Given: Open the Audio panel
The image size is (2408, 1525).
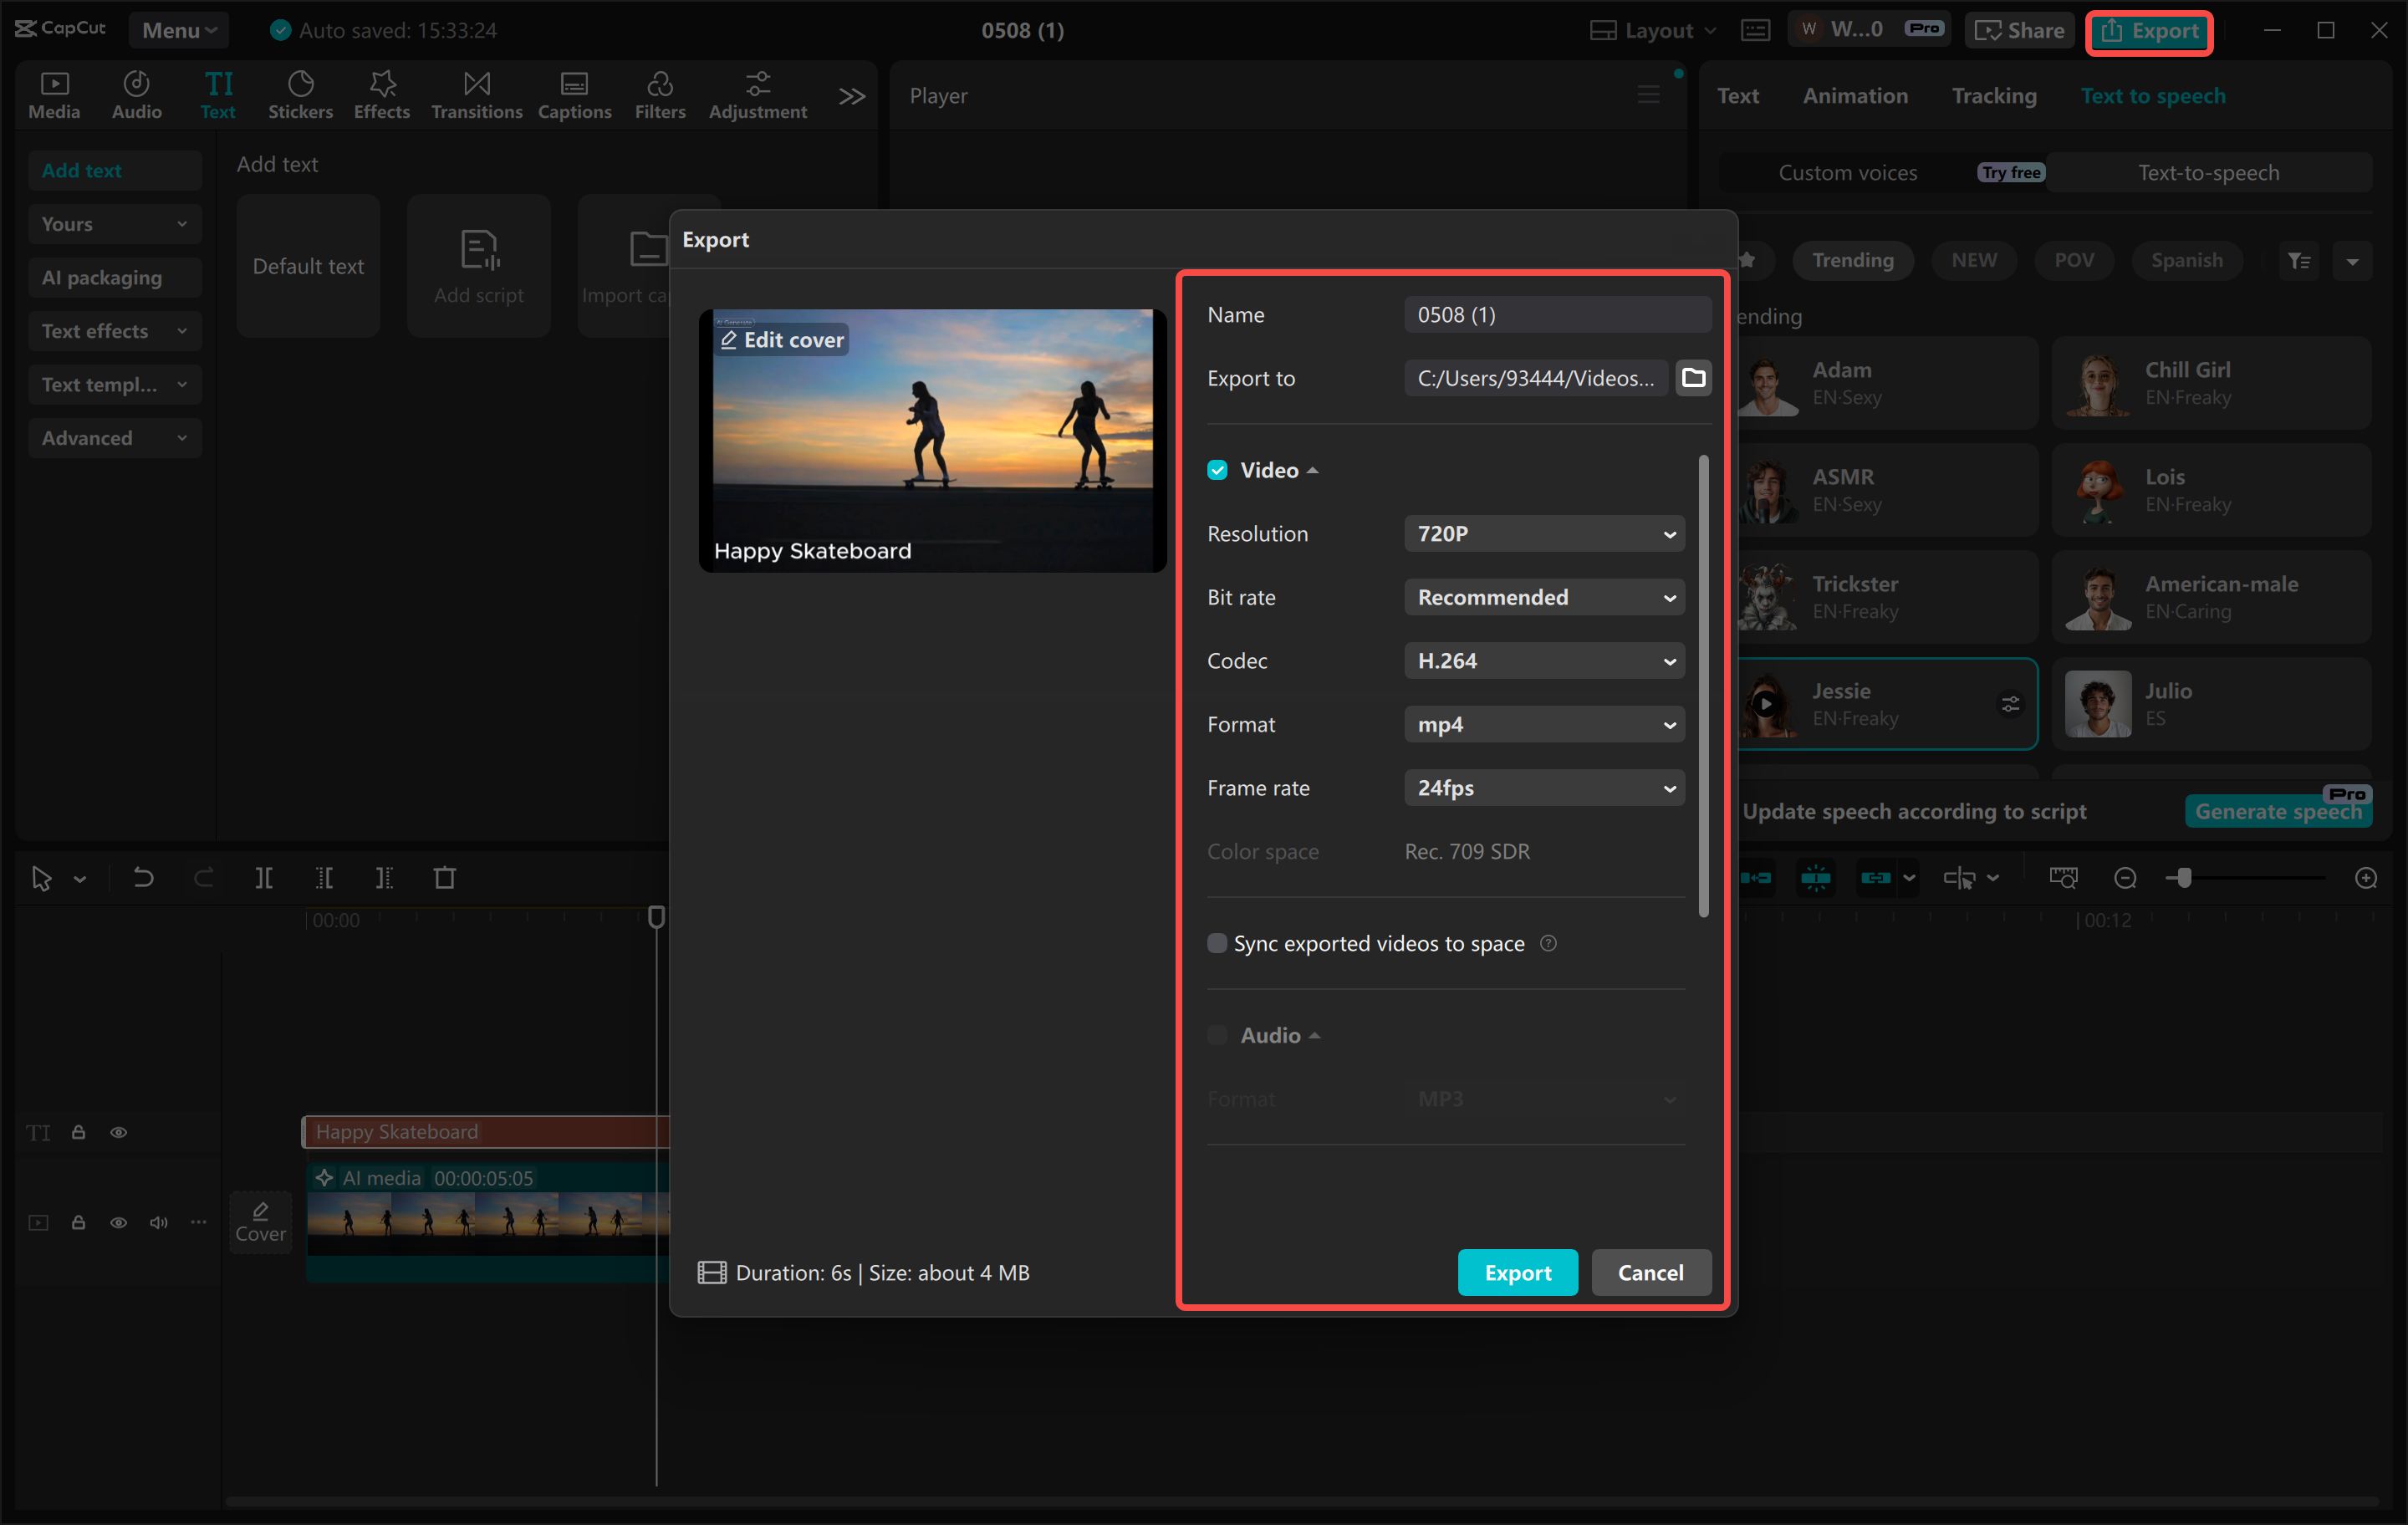Looking at the screenshot, I should pos(136,94).
